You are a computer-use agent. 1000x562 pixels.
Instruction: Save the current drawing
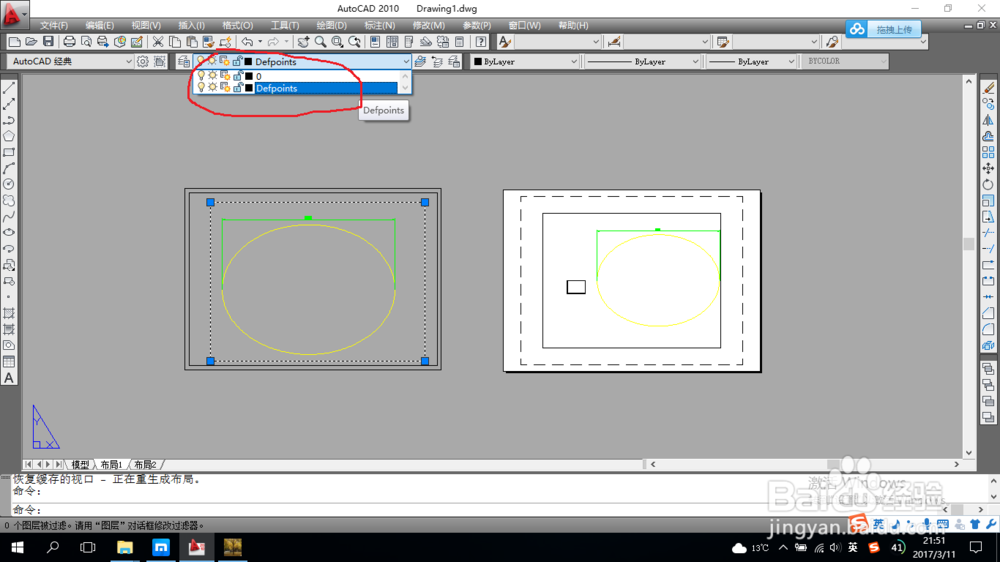[48, 42]
